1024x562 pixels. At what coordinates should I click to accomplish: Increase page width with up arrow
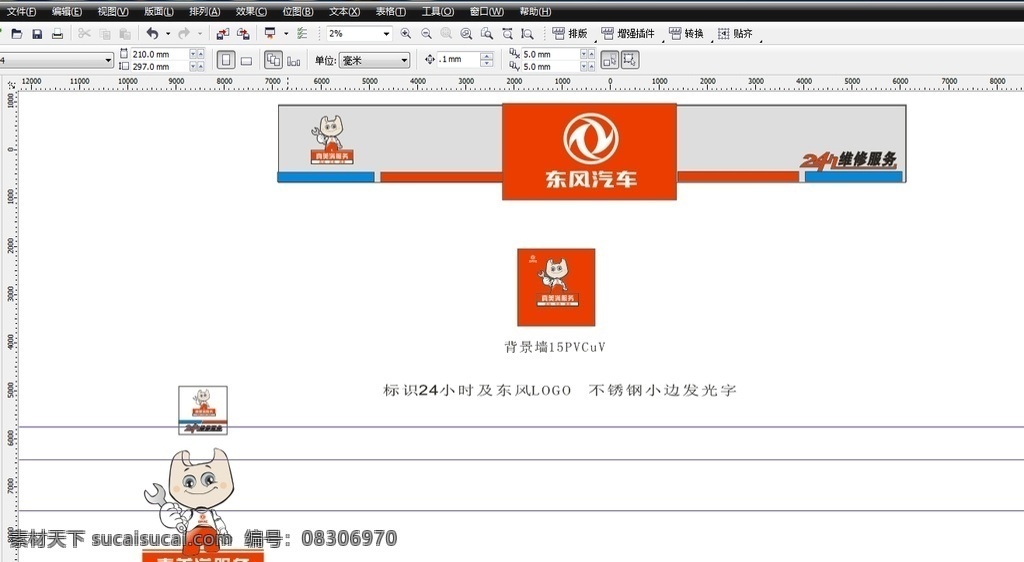coord(200,54)
